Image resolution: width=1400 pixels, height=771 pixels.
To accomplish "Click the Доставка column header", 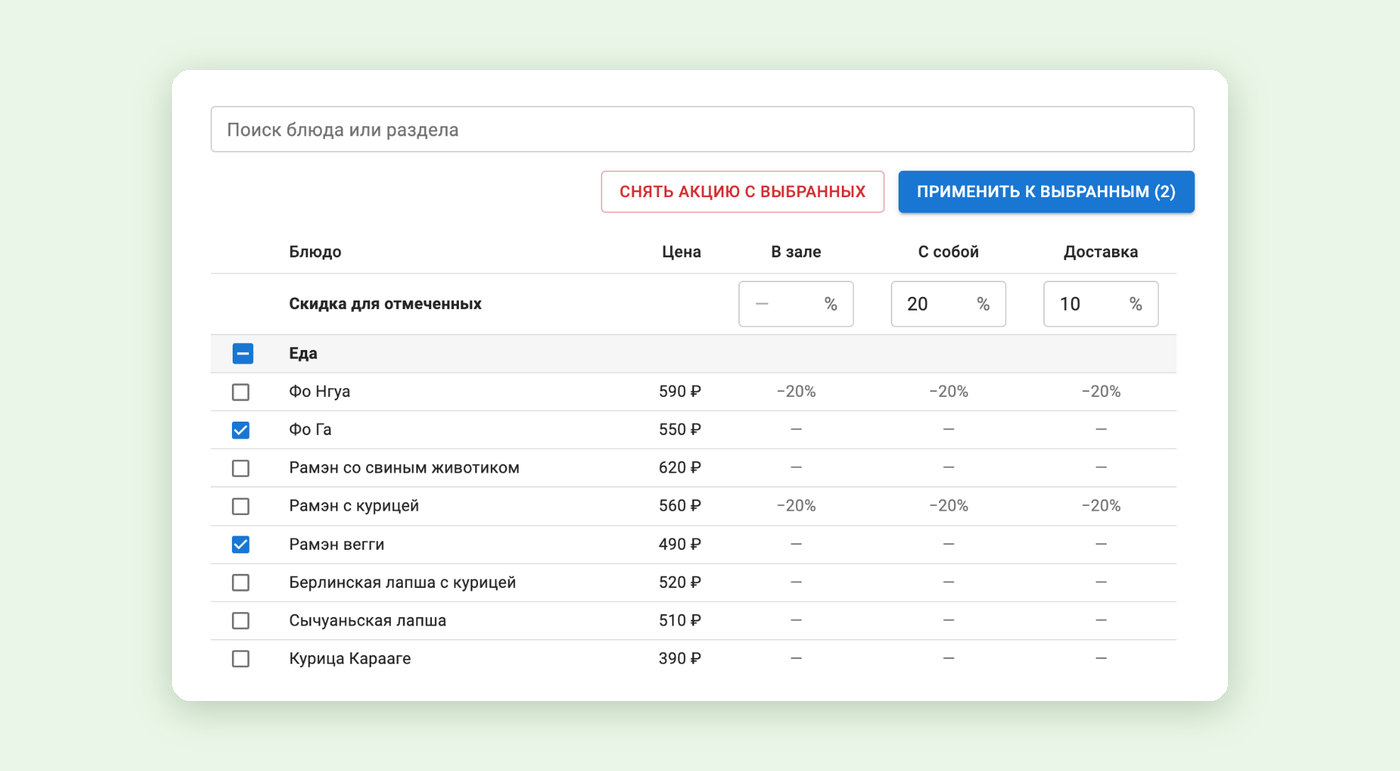I will click(x=1101, y=252).
